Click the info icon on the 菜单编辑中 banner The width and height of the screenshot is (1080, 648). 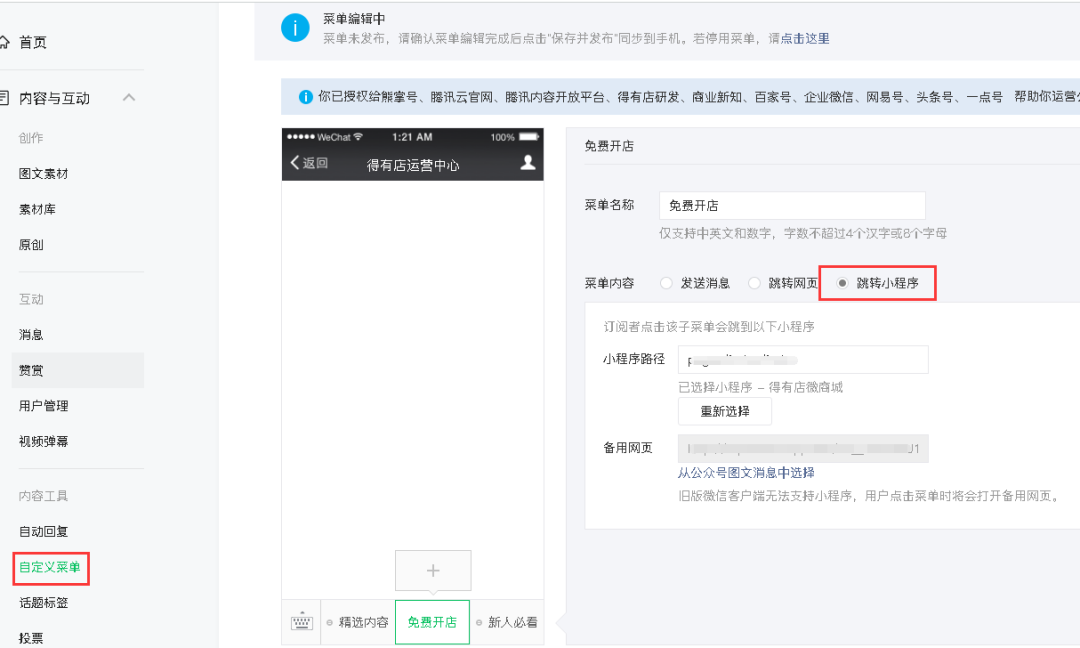(294, 28)
